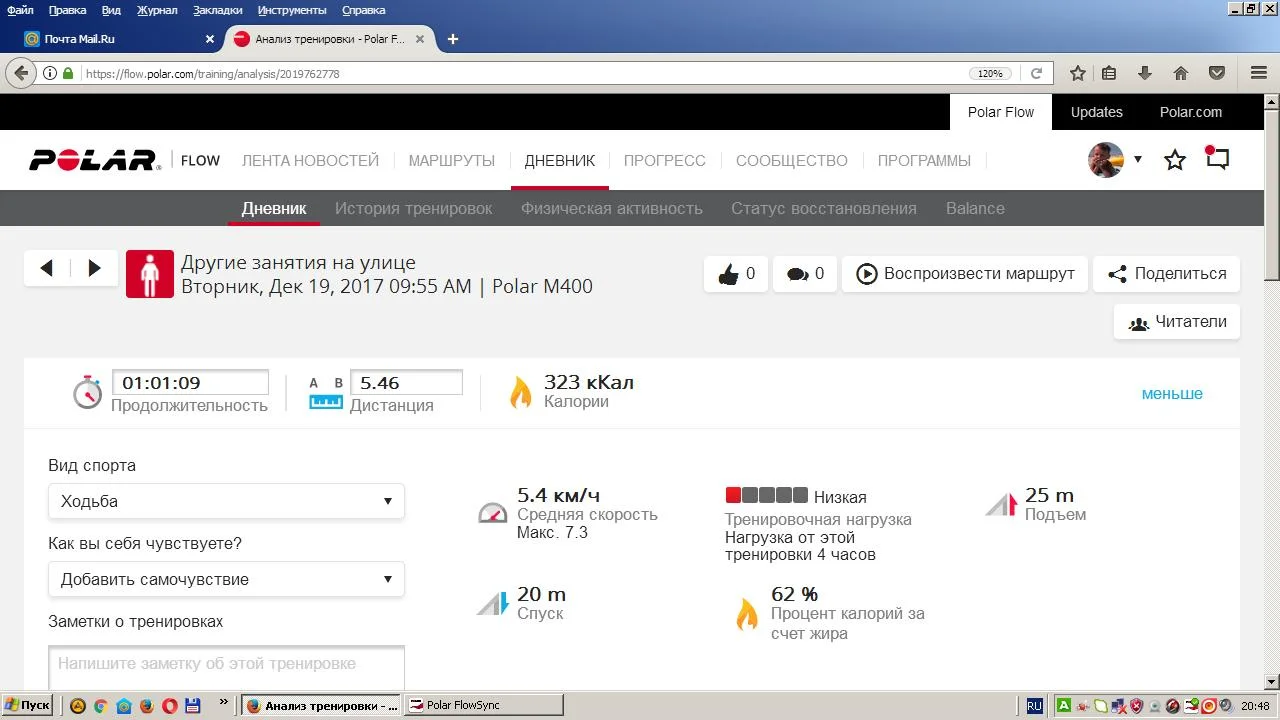Open the Вид спорта dropdown showing Ходьба

pyautogui.click(x=226, y=501)
